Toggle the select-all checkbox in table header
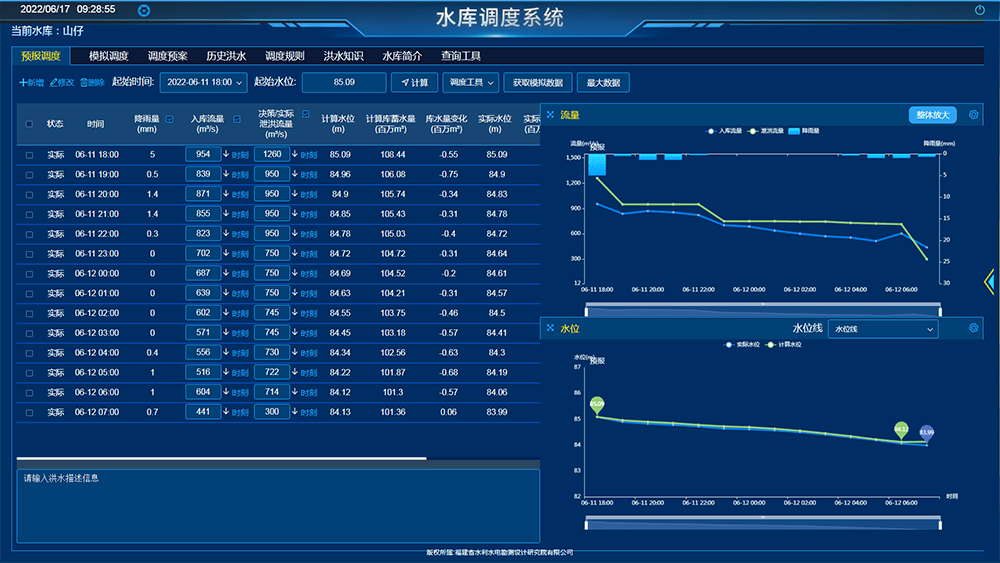The width and height of the screenshot is (1000, 563). [x=29, y=125]
